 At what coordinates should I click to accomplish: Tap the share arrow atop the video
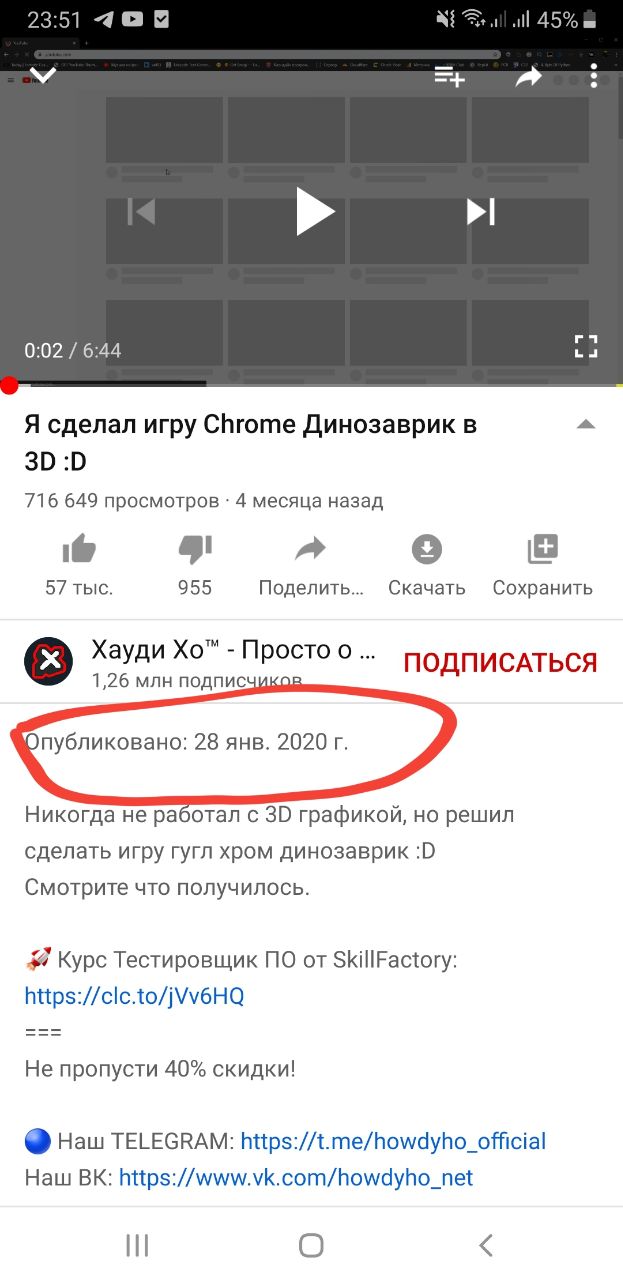point(528,76)
